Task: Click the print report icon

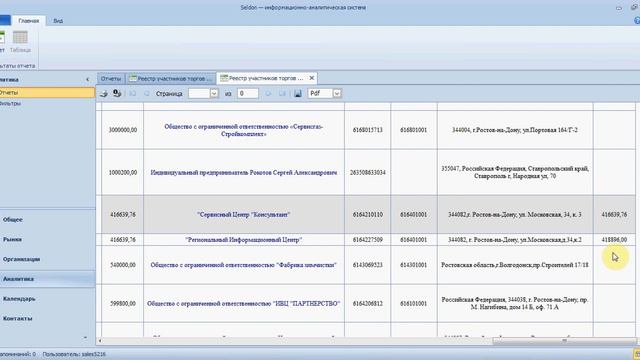Action: click(x=104, y=93)
